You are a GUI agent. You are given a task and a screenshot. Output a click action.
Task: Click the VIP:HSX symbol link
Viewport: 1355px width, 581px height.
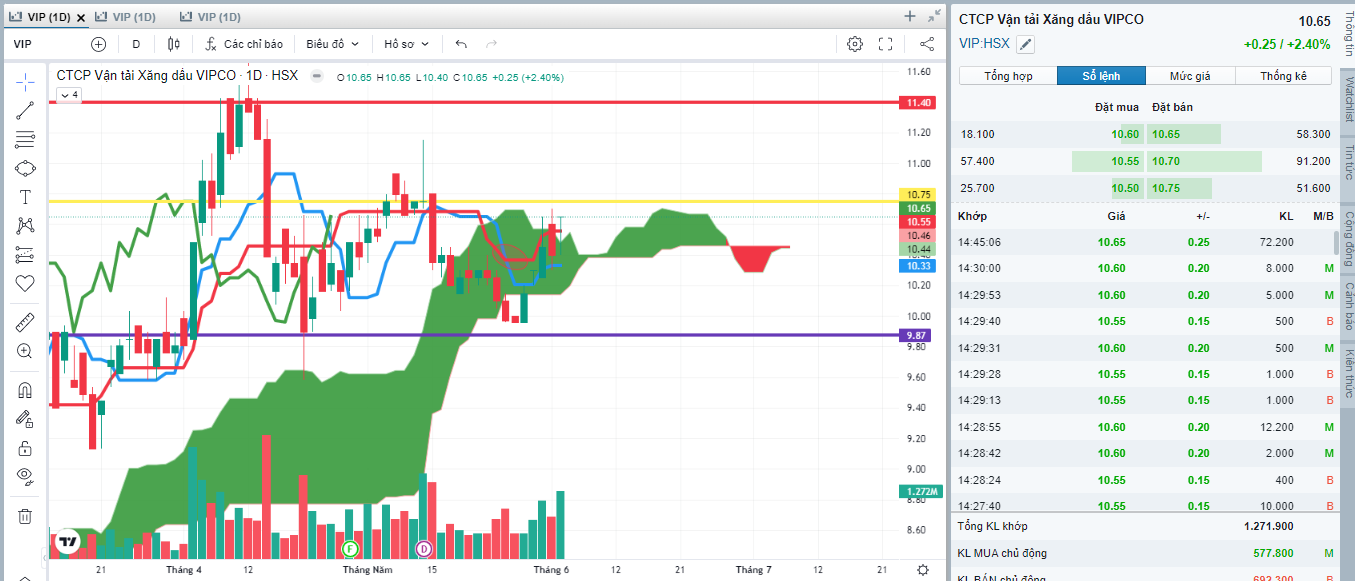click(x=984, y=43)
